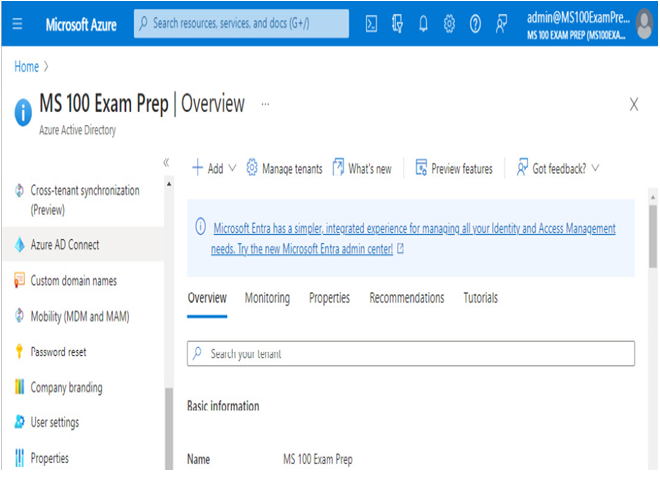Image resolution: width=660 pixels, height=490 pixels.
Task: Open the more options ellipsis by the title
Action: (265, 104)
